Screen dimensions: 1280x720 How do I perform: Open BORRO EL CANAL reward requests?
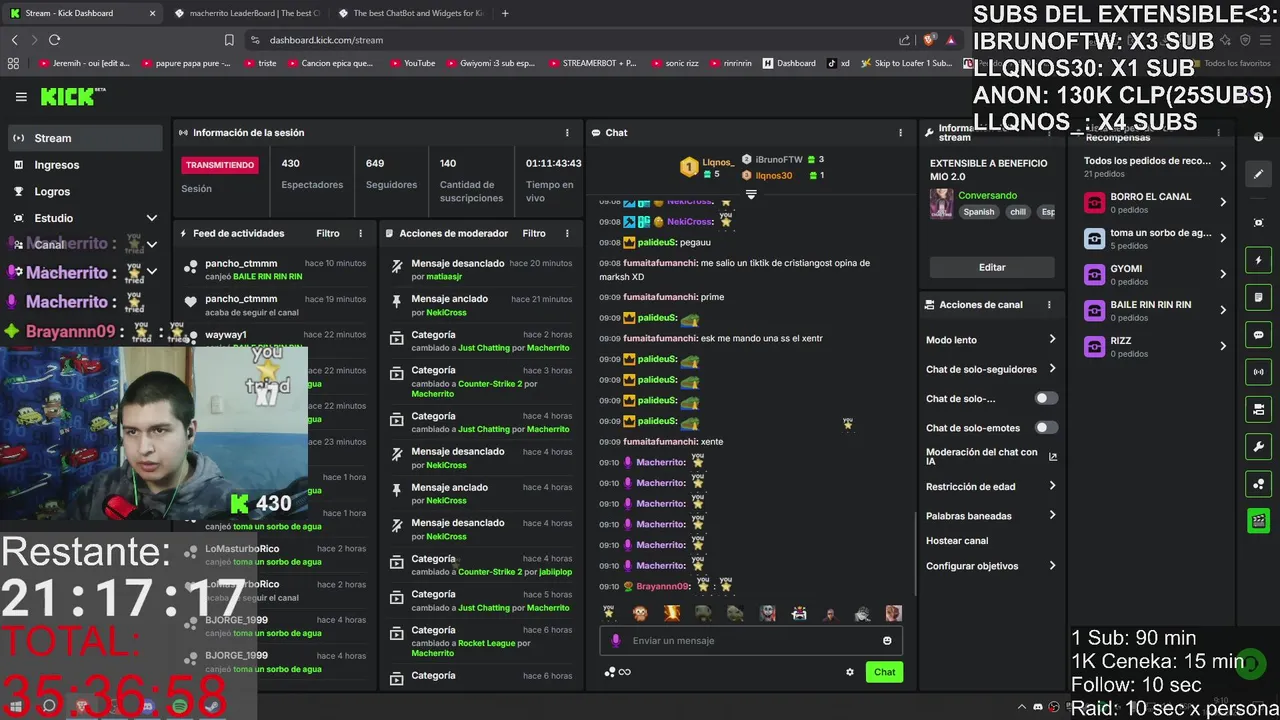point(1155,203)
